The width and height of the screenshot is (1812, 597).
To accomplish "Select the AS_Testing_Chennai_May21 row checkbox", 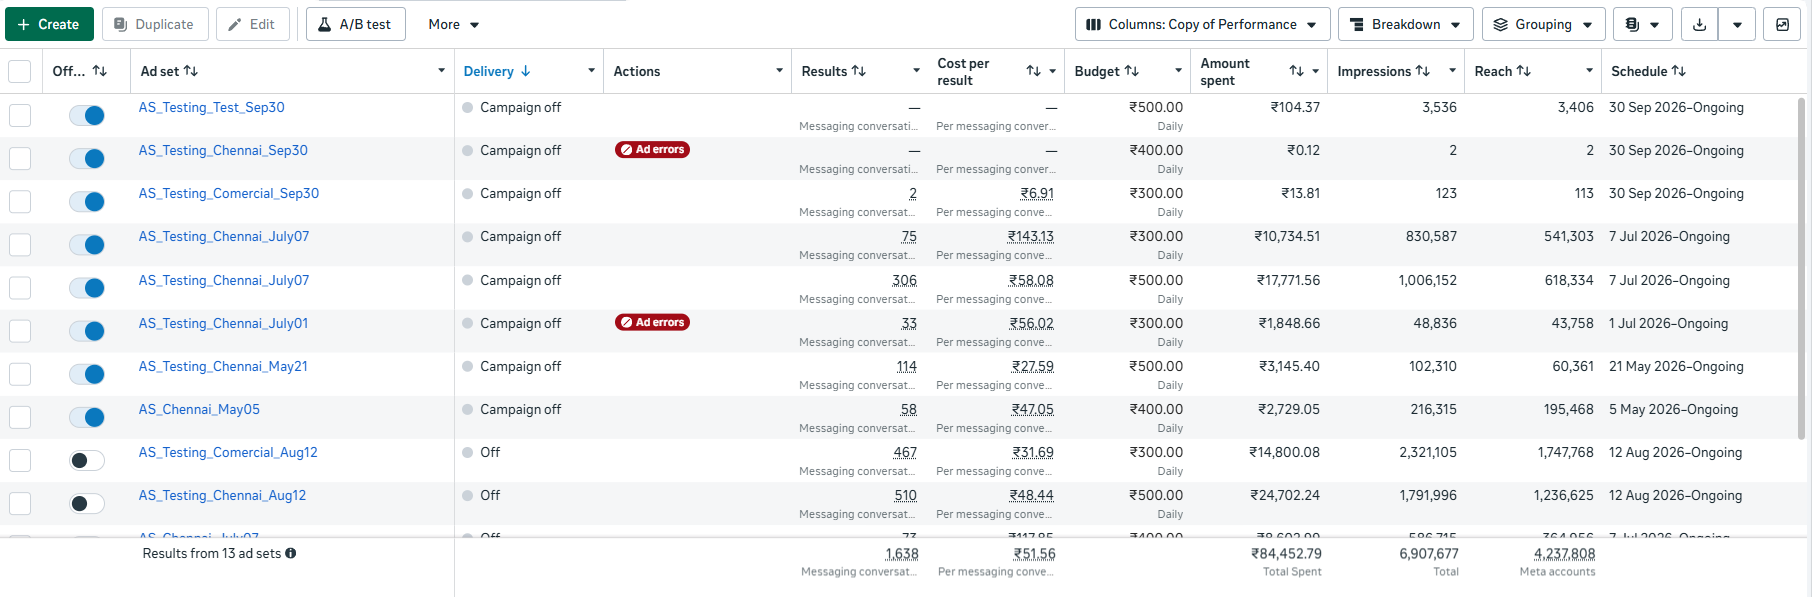I will 20,374.
